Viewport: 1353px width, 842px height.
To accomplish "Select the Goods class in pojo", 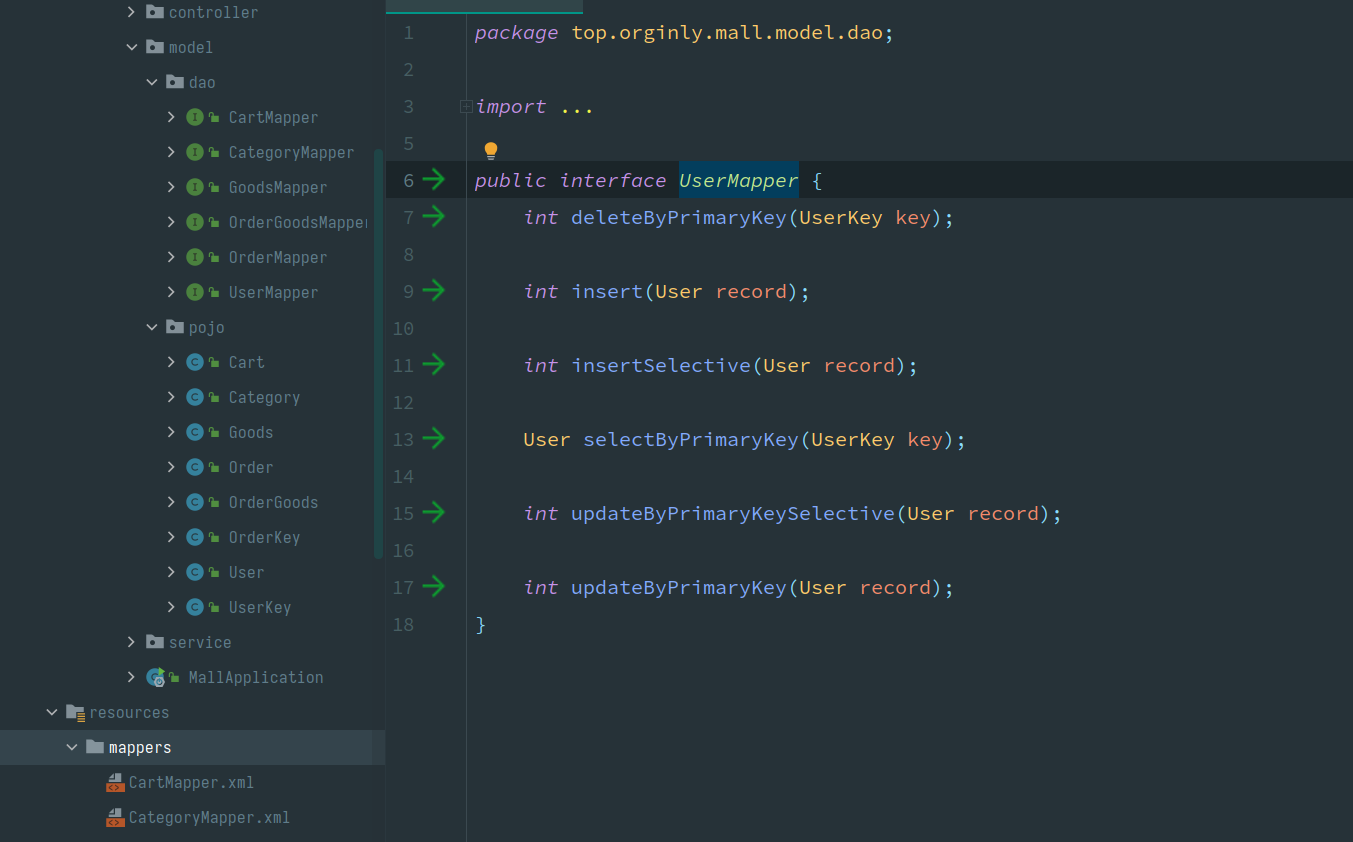I will click(250, 432).
